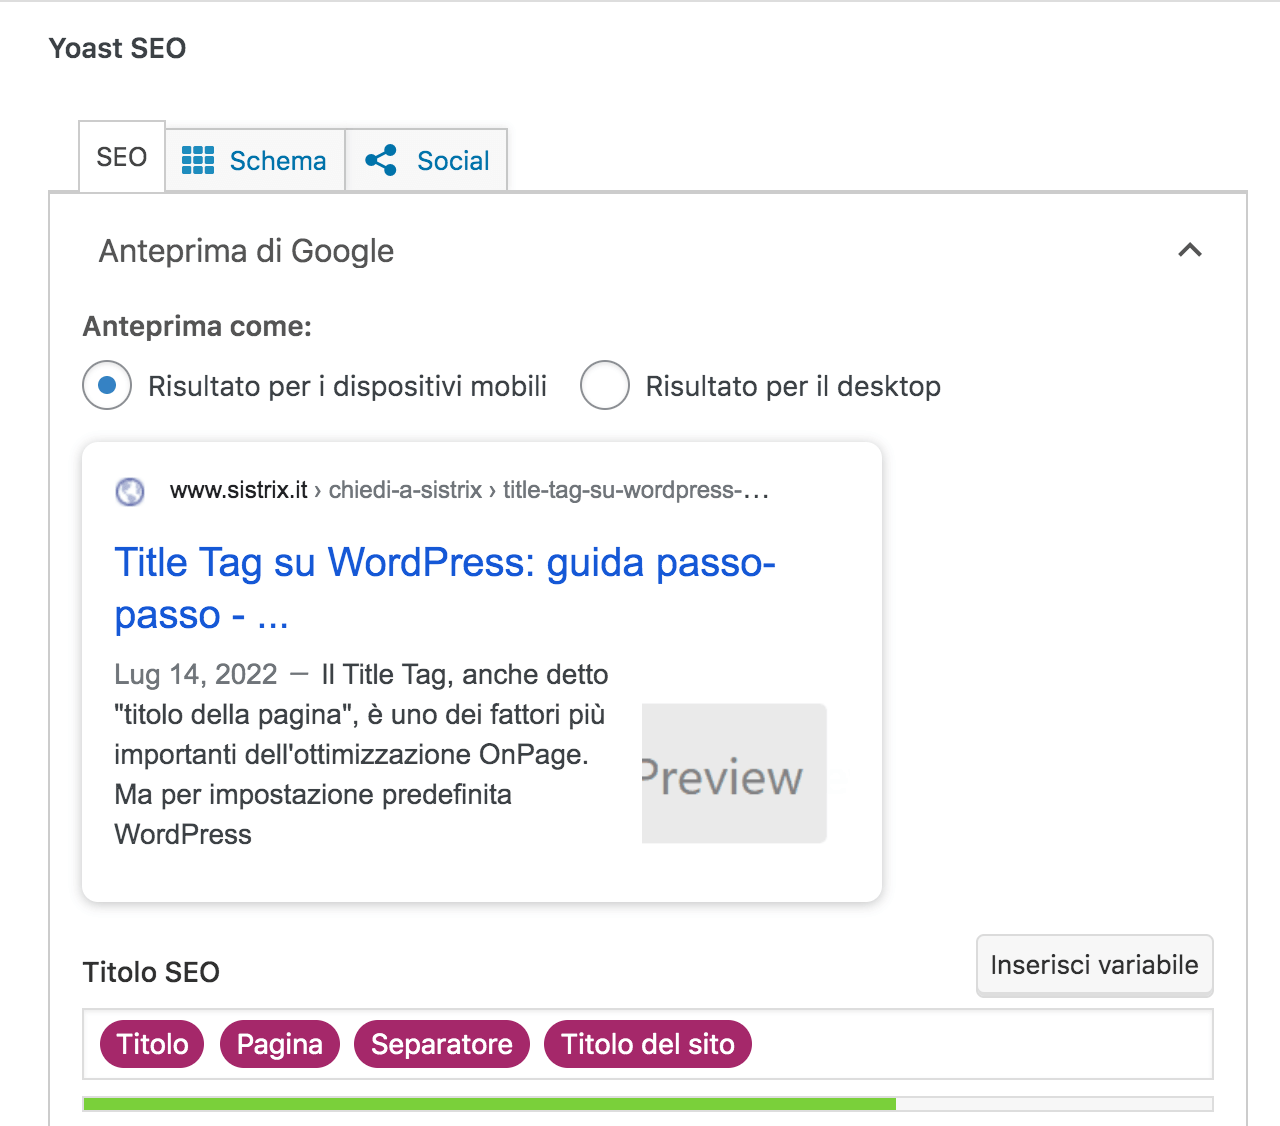Click the preview meta description text
Image resolution: width=1280 pixels, height=1126 pixels.
(362, 754)
